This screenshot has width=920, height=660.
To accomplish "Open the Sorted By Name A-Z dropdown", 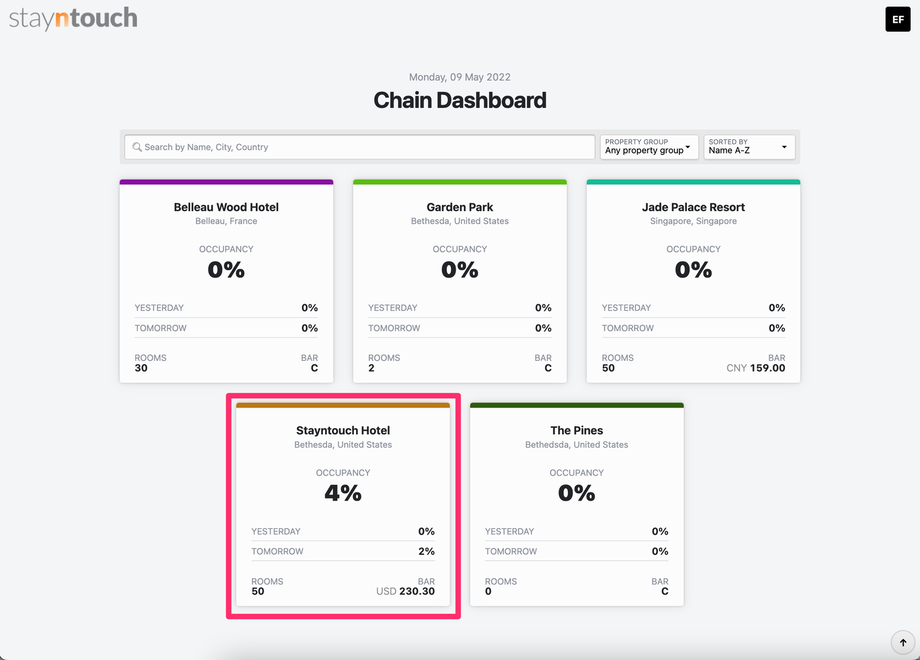I will point(749,147).
